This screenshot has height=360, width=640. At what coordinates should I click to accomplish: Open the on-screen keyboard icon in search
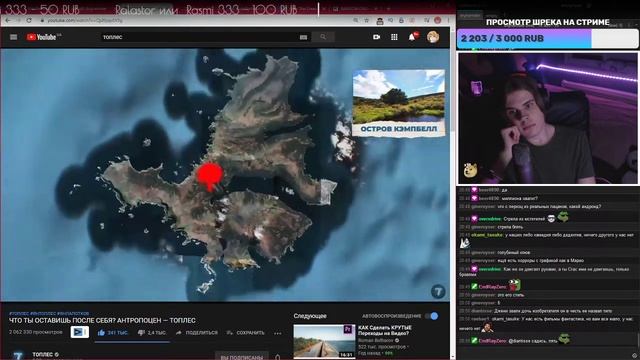pos(303,37)
